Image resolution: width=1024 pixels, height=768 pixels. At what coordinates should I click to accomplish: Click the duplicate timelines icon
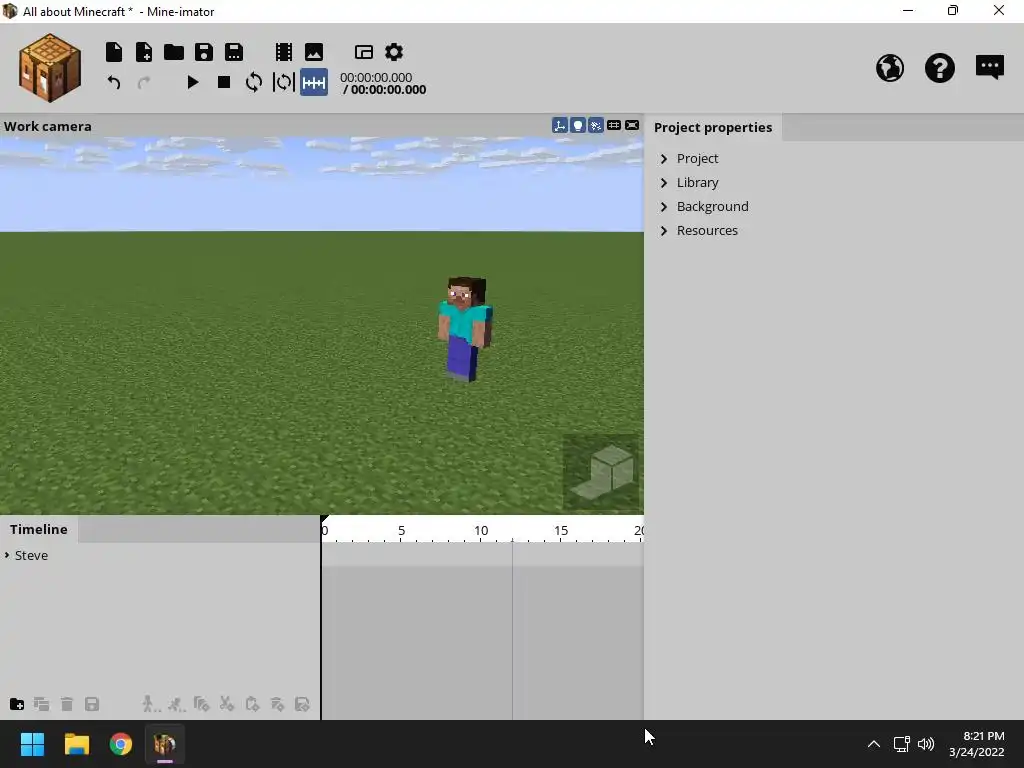point(42,704)
